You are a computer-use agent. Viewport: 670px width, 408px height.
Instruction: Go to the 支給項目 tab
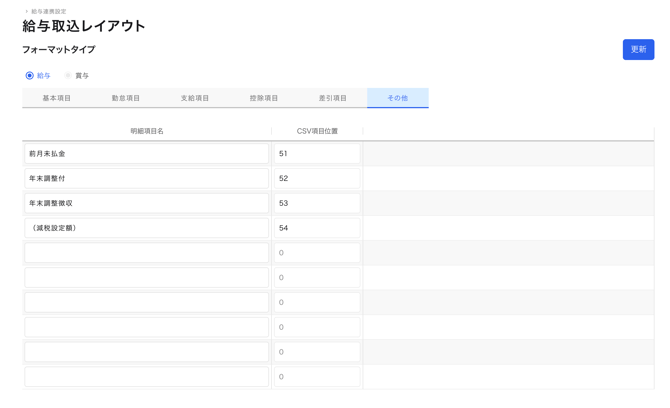click(194, 98)
